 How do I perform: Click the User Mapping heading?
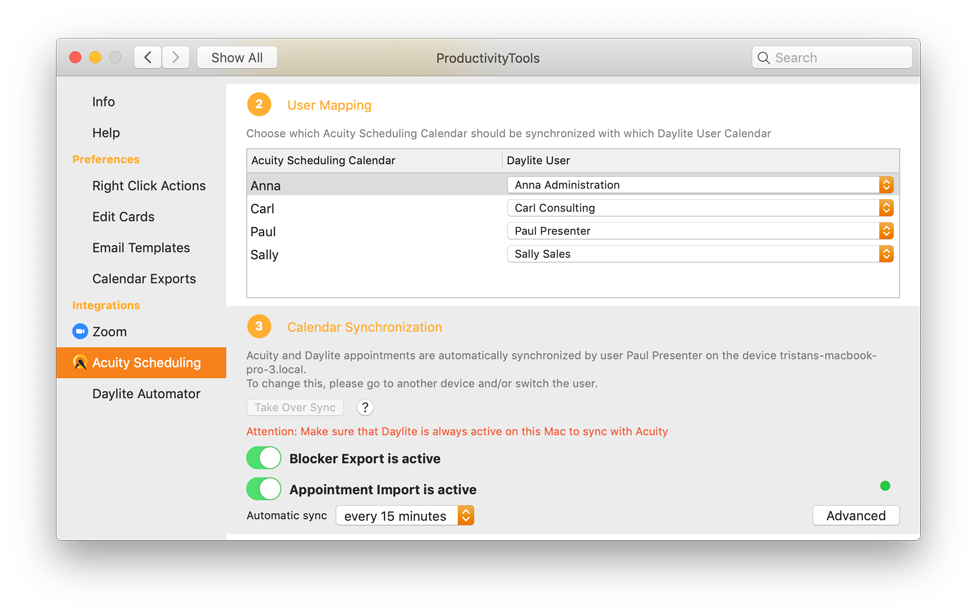pyautogui.click(x=329, y=105)
